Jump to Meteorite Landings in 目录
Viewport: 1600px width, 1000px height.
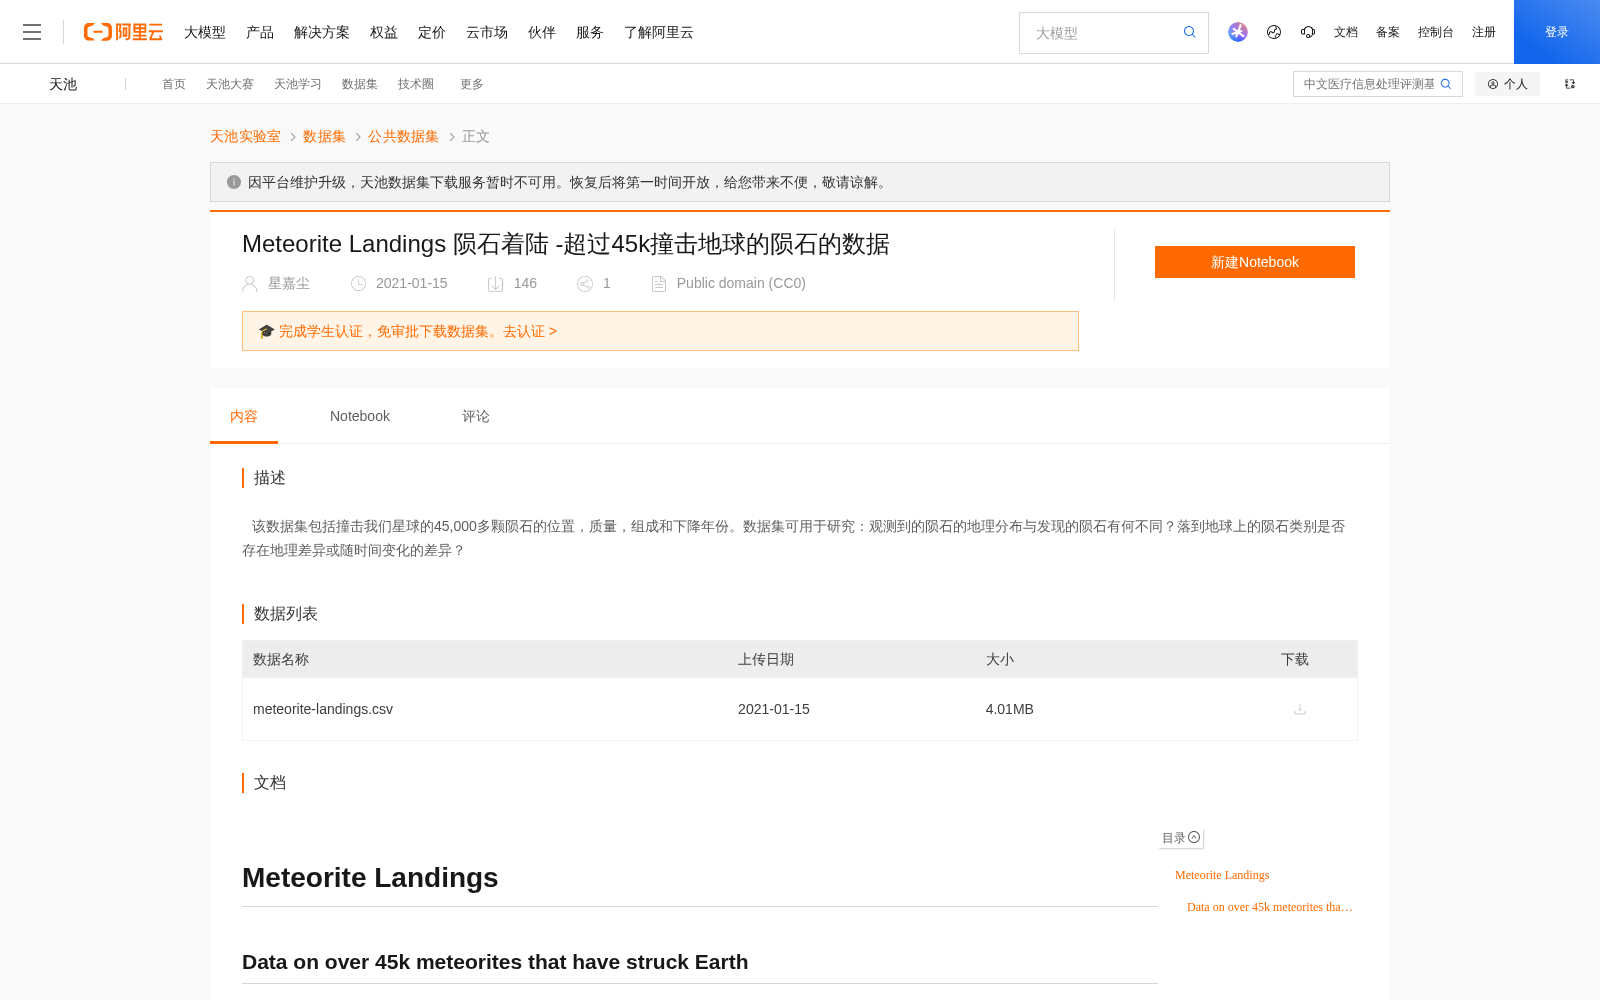coord(1222,875)
